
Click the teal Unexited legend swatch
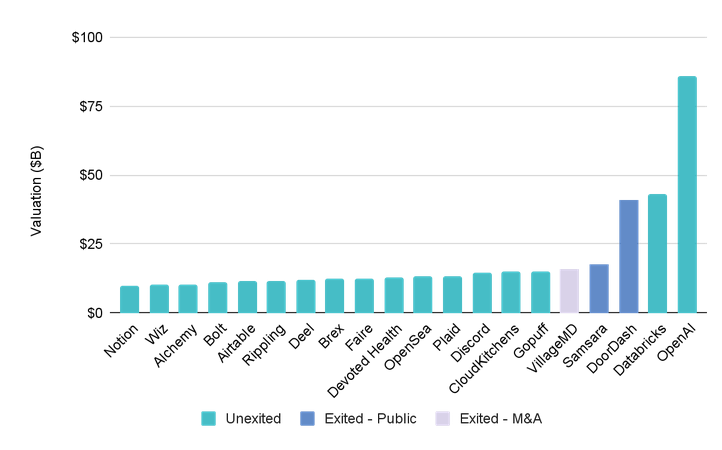pyautogui.click(x=209, y=419)
